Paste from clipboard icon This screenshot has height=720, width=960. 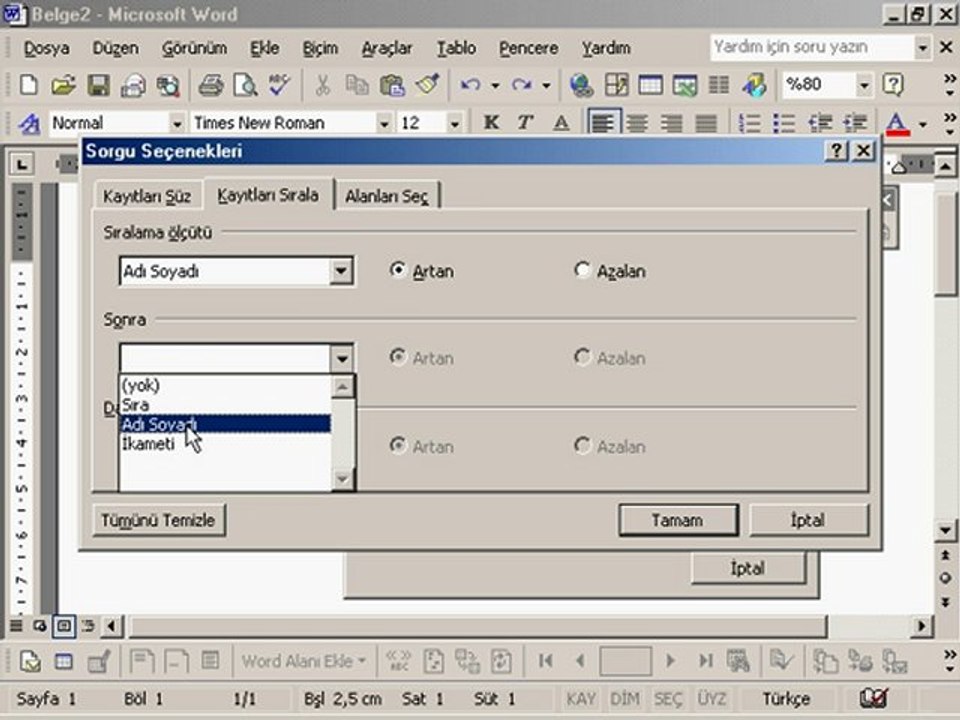(x=392, y=85)
